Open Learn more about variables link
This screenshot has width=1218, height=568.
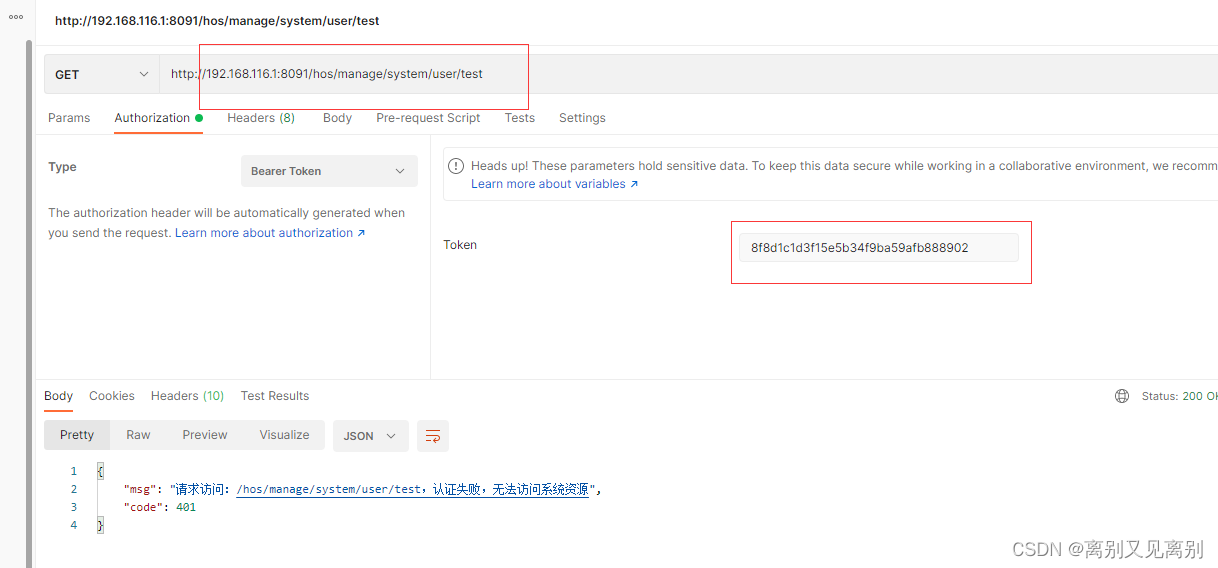click(554, 184)
